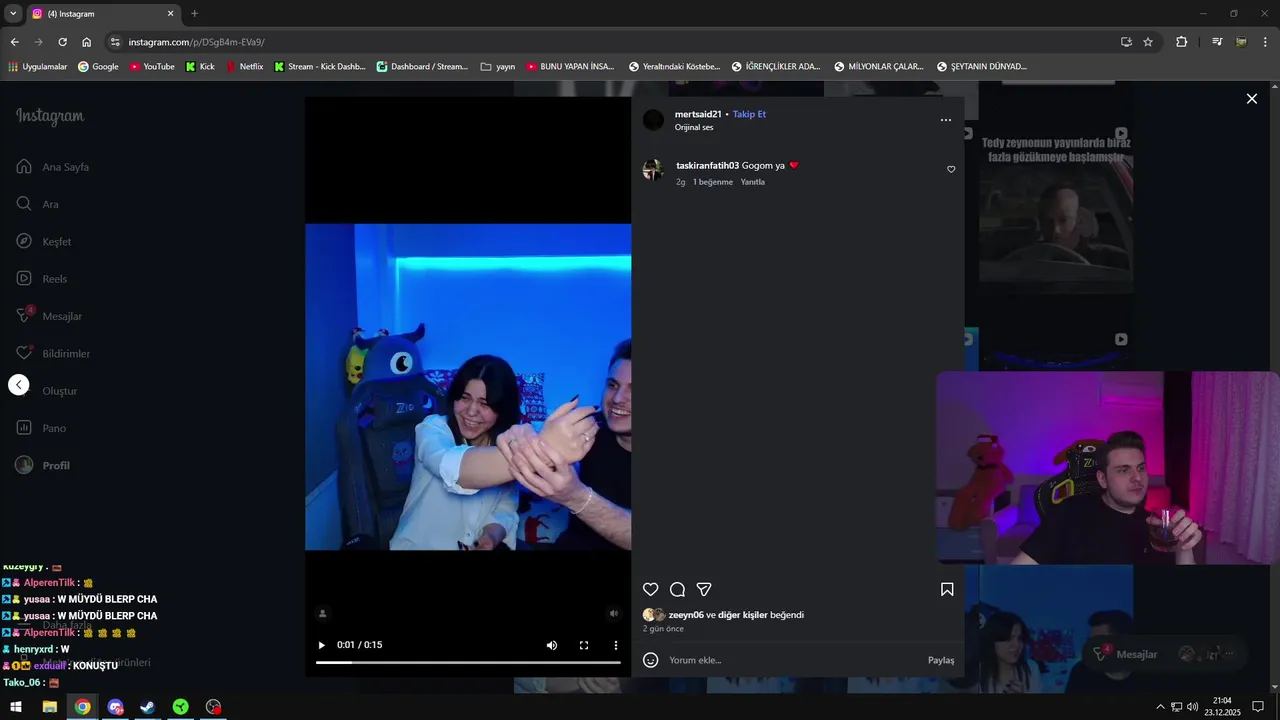Open mertsaid21 profile link
1280x720 pixels.
coord(698,114)
